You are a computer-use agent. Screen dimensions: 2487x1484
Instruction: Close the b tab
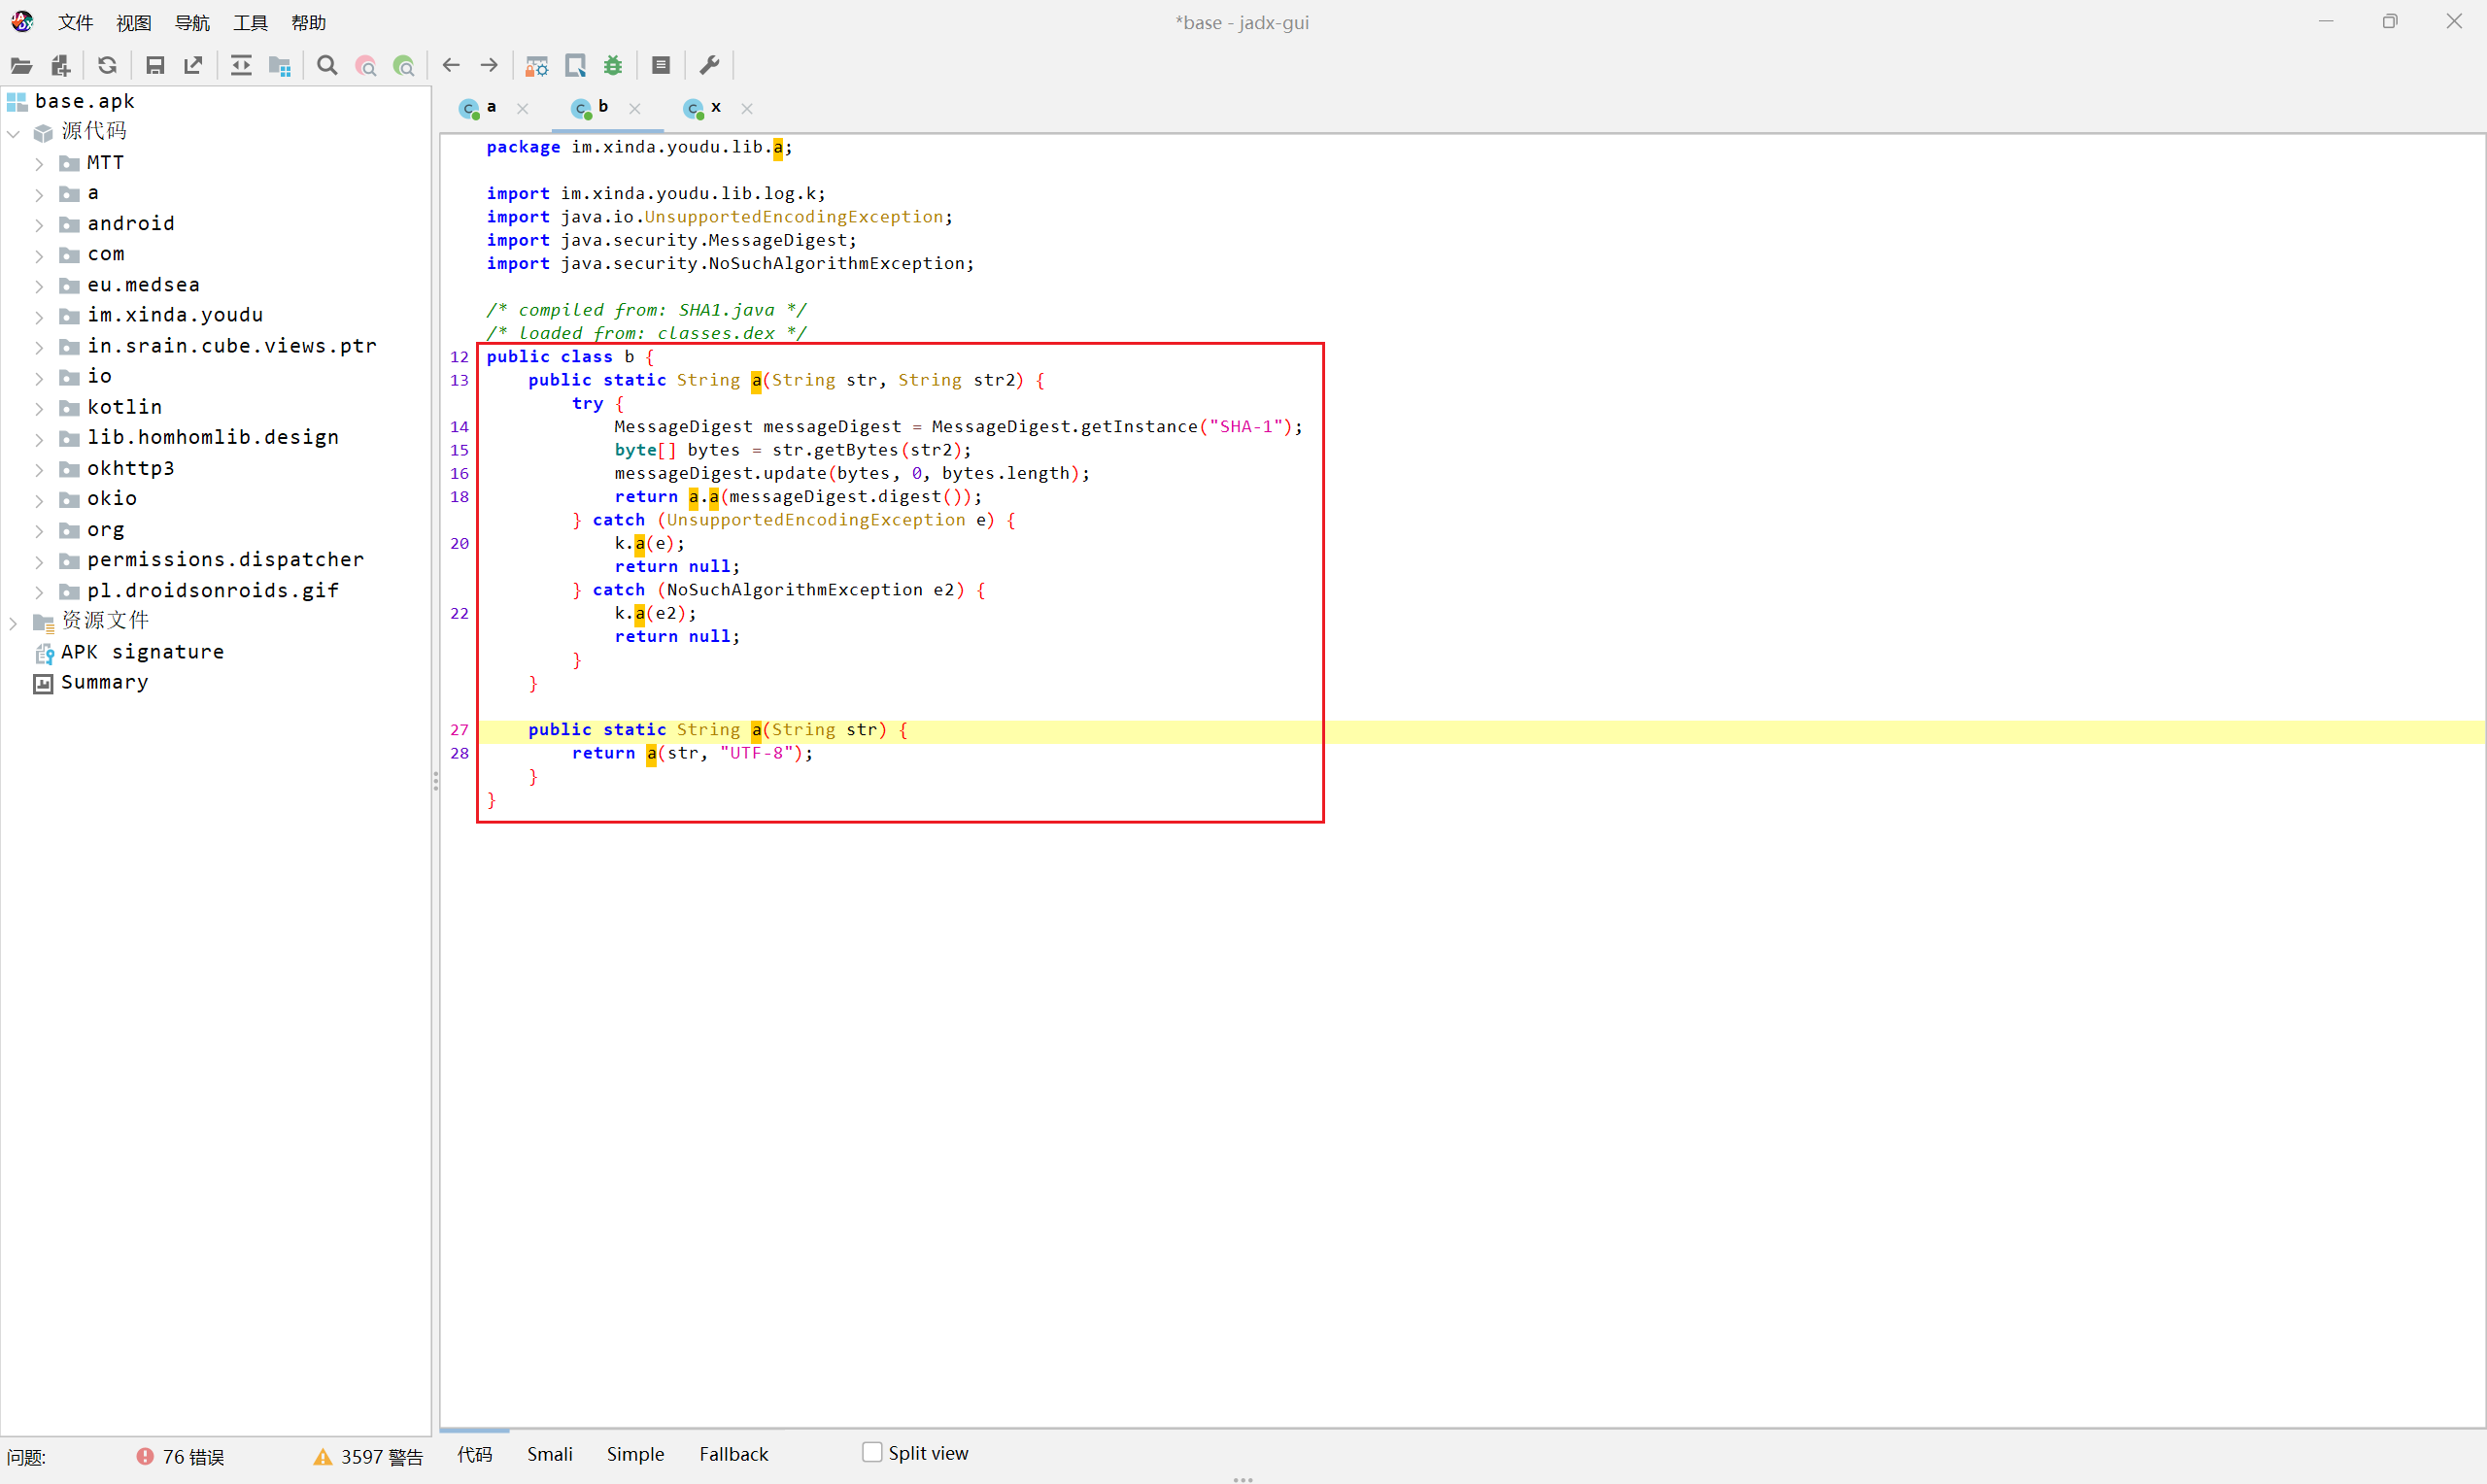point(634,108)
